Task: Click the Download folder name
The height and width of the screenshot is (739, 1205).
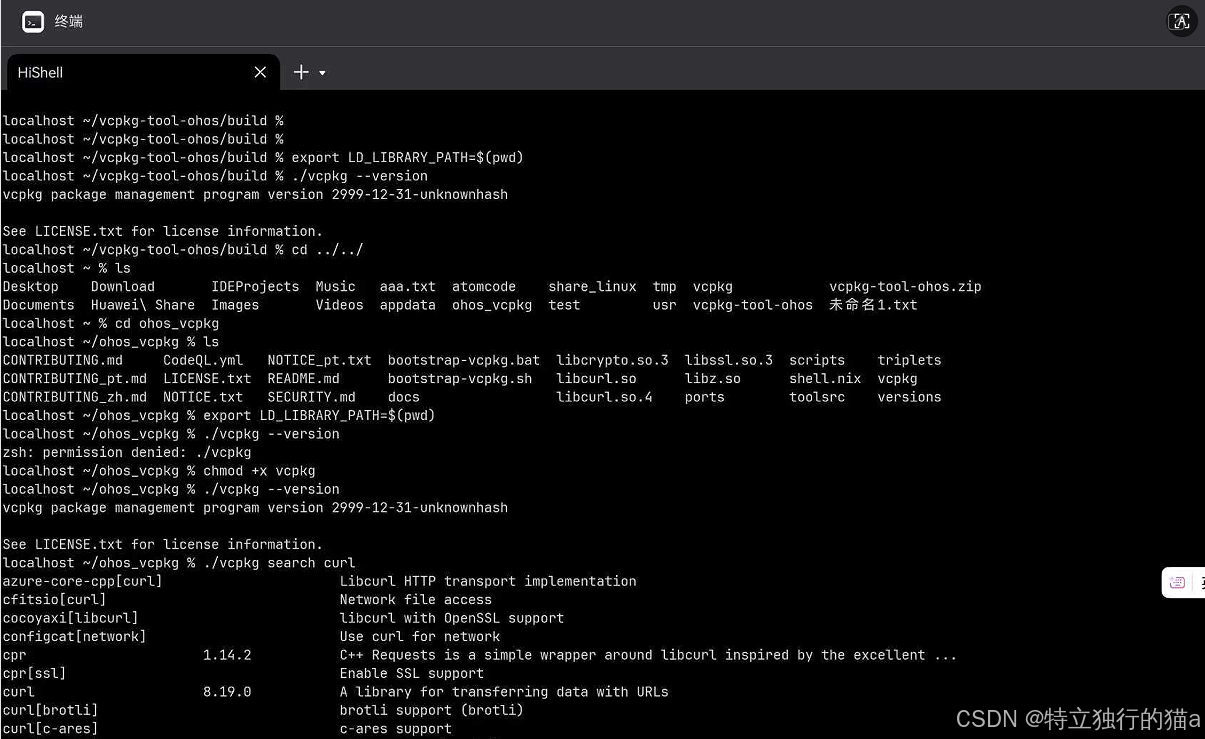Action: 123,286
